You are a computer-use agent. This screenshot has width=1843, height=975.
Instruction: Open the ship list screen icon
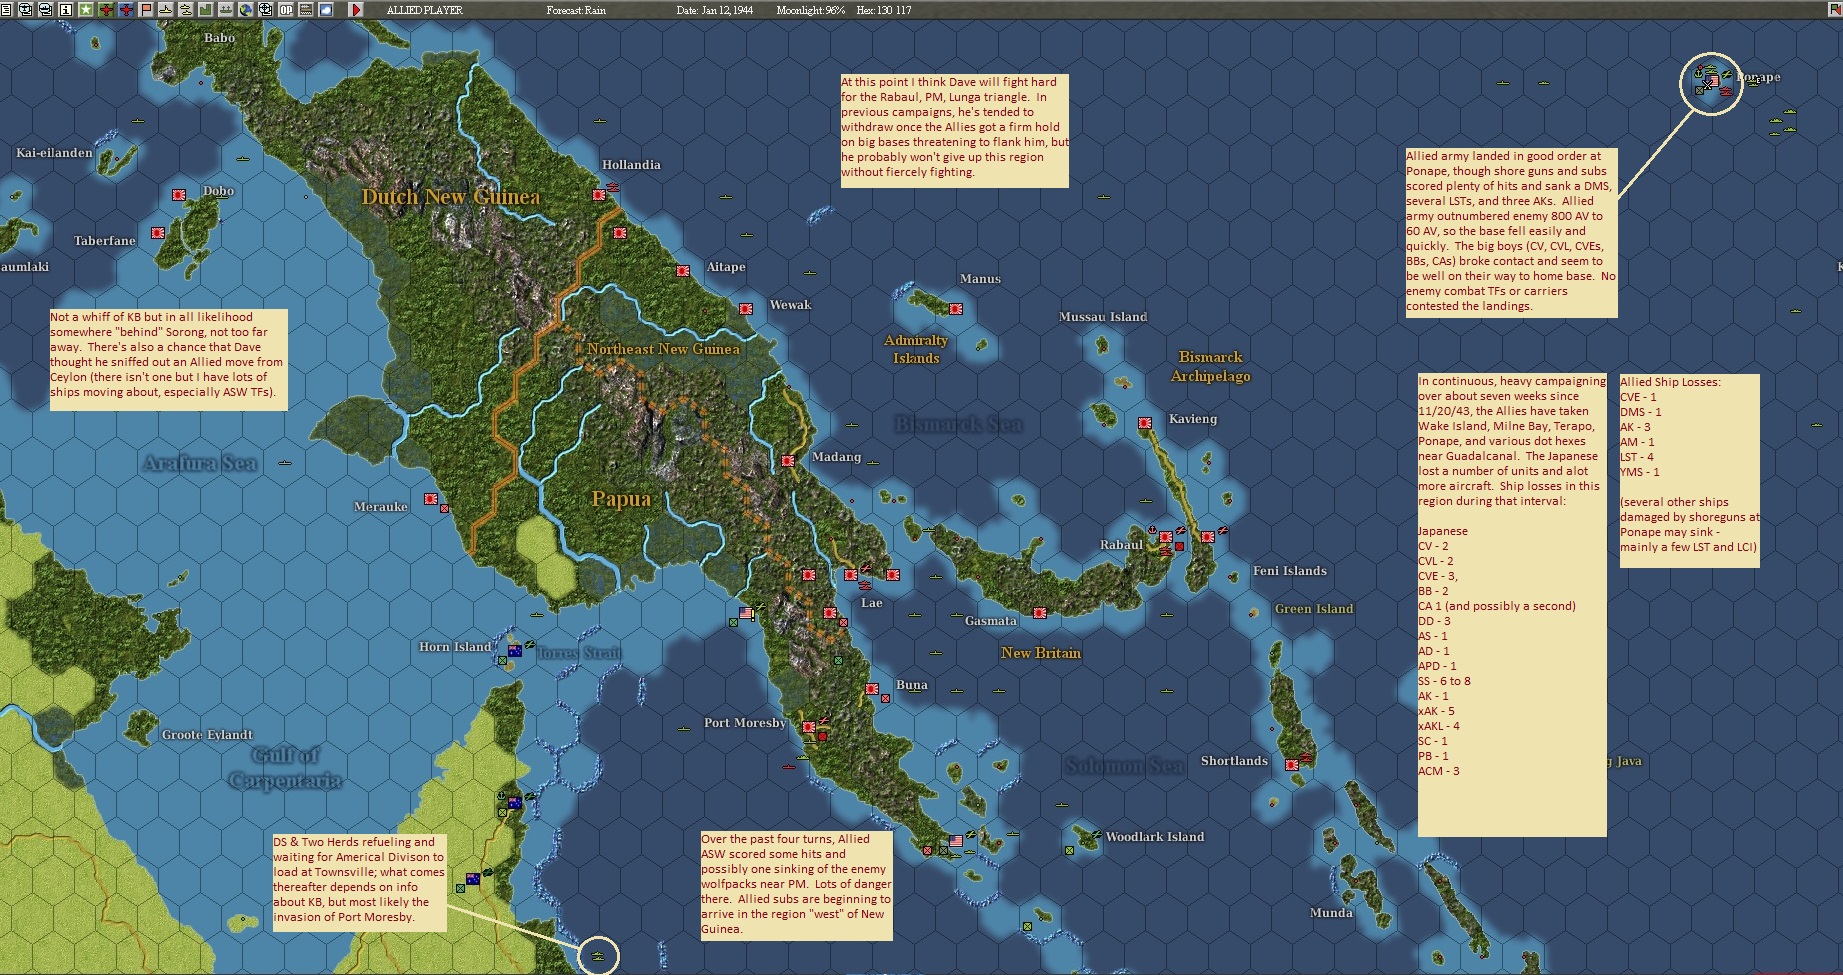pos(45,8)
